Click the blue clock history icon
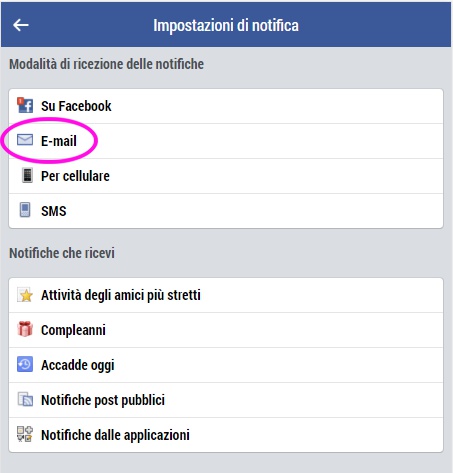The width and height of the screenshot is (453, 473). 25,364
